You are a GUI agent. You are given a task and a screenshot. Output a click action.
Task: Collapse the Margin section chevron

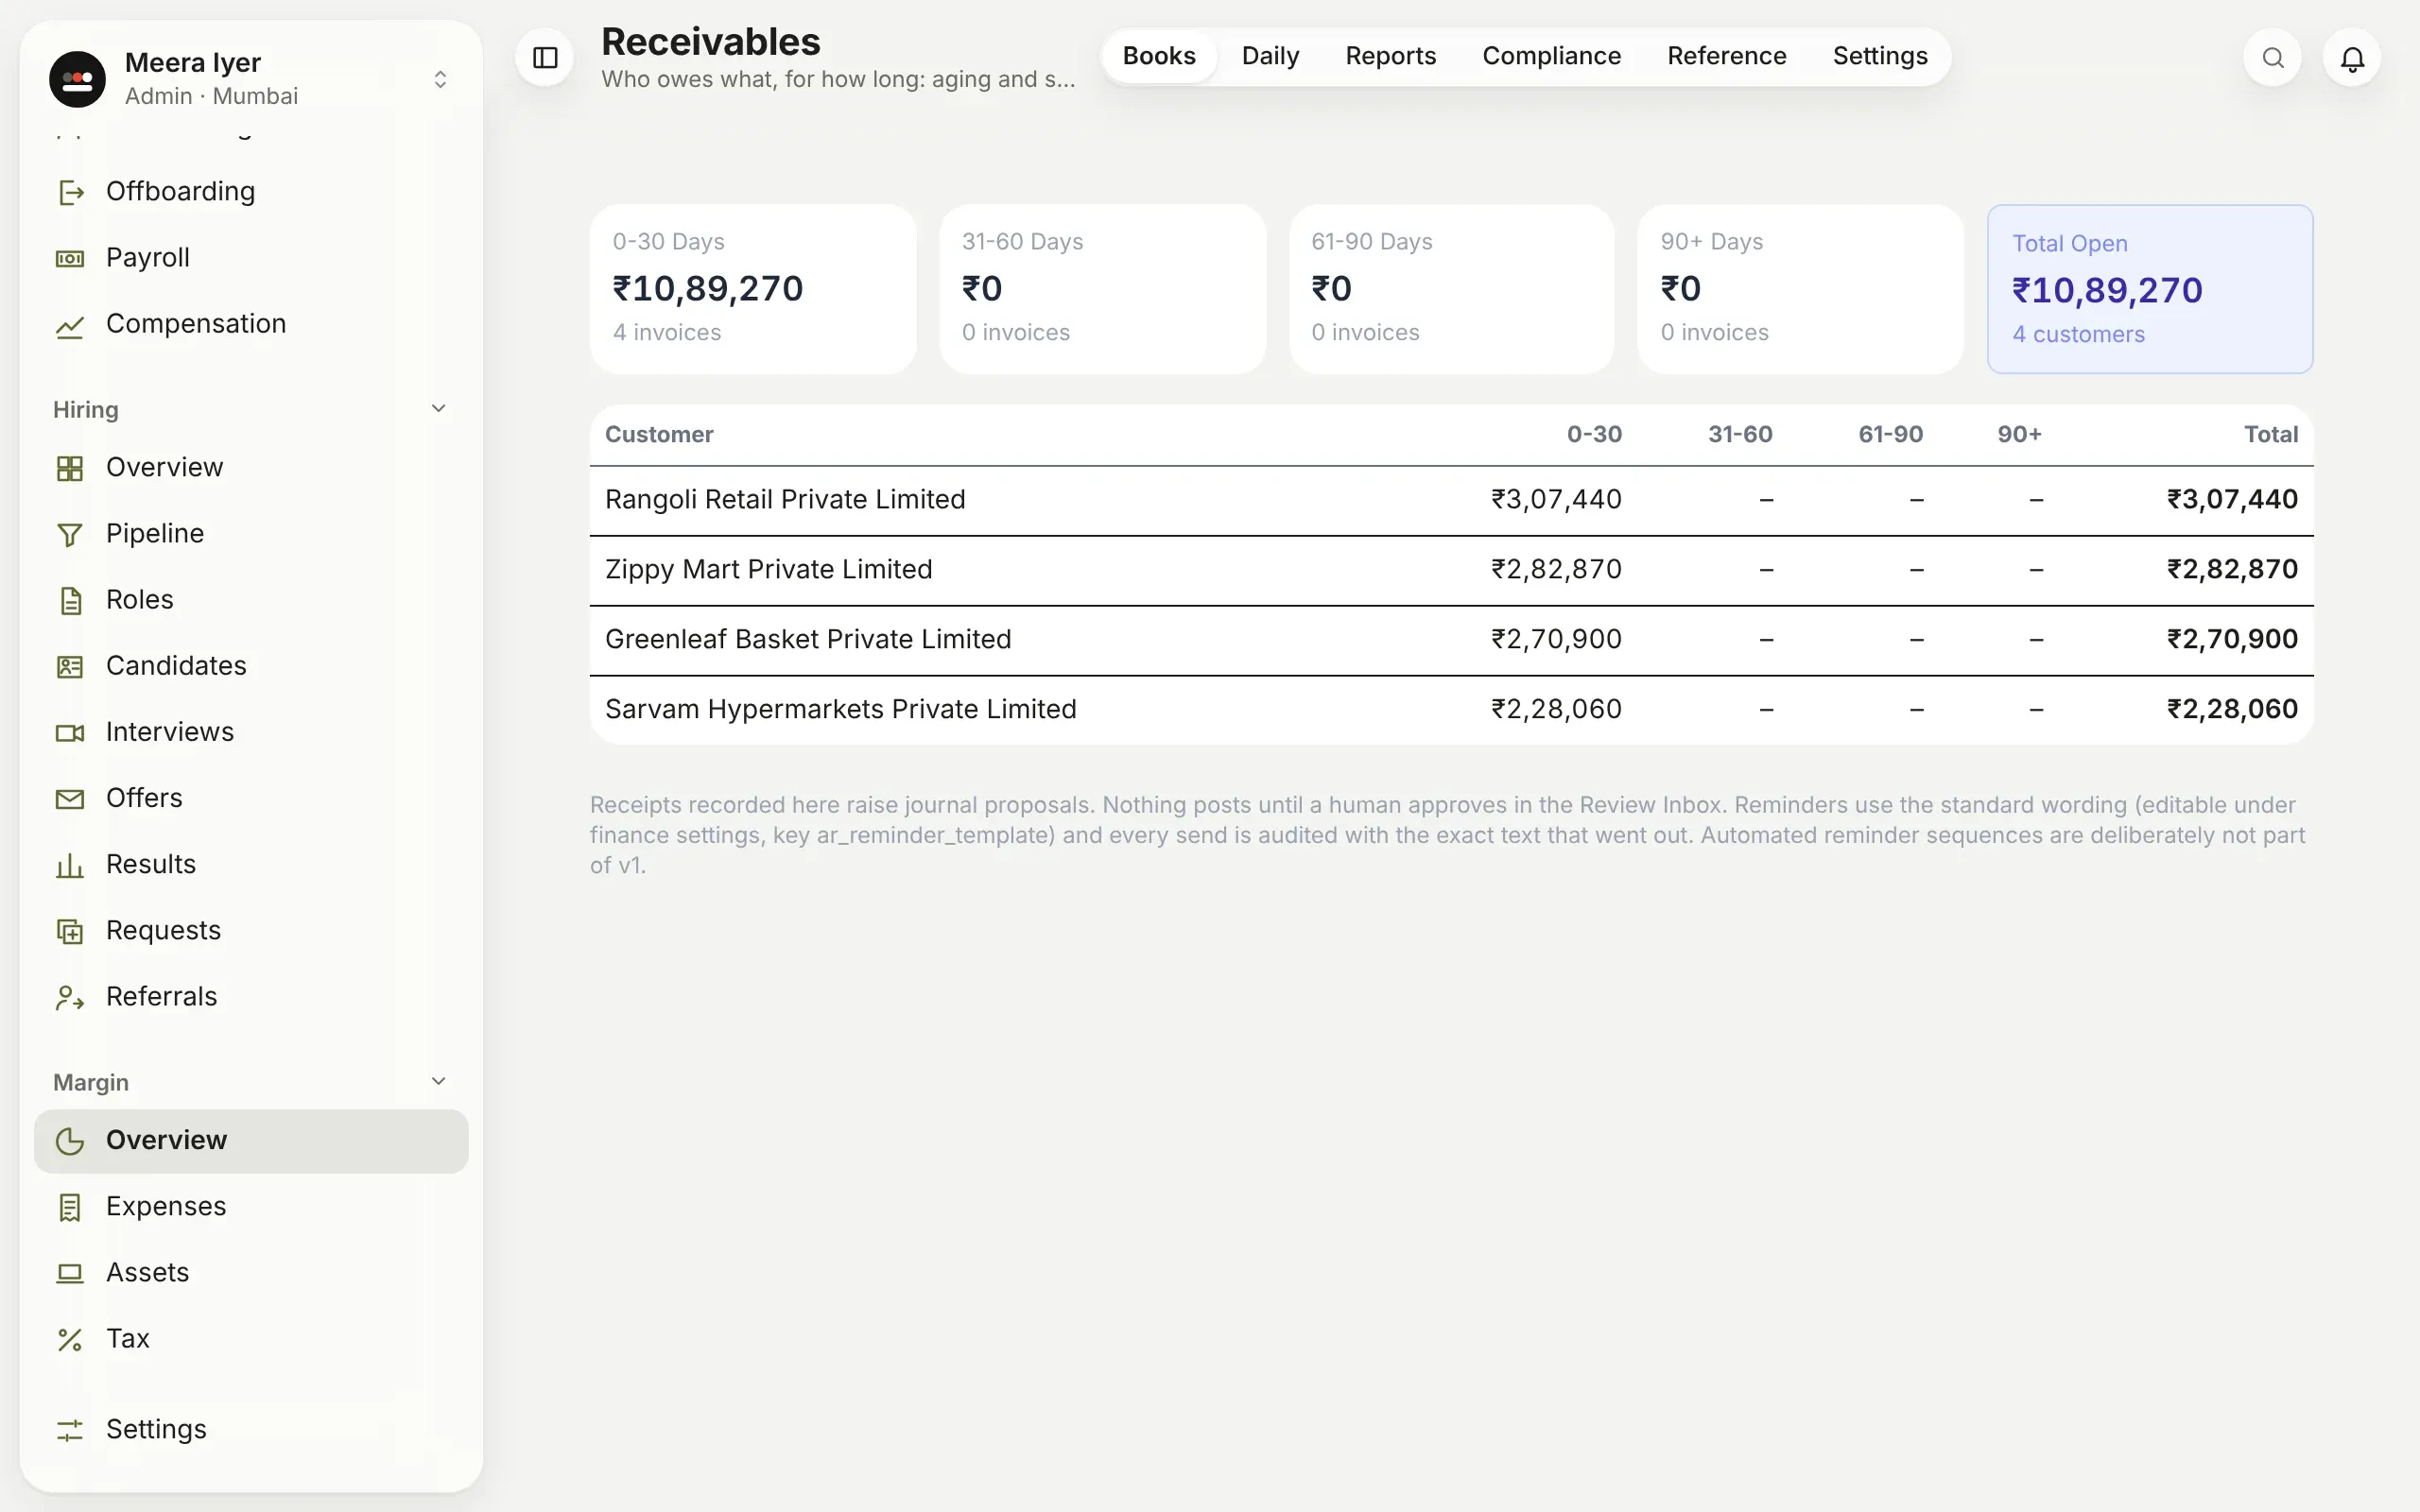438,1082
